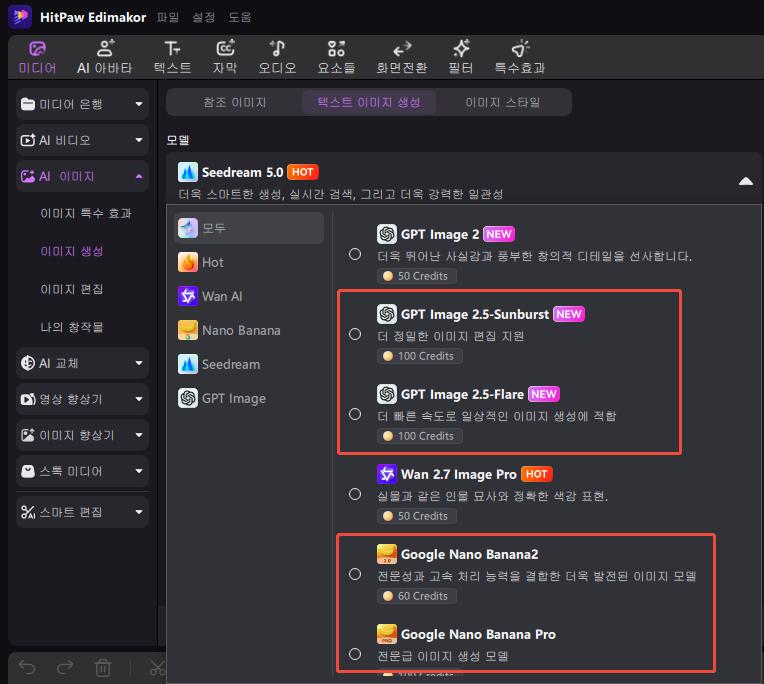Open the 화면전환 transitions tool

[402, 57]
